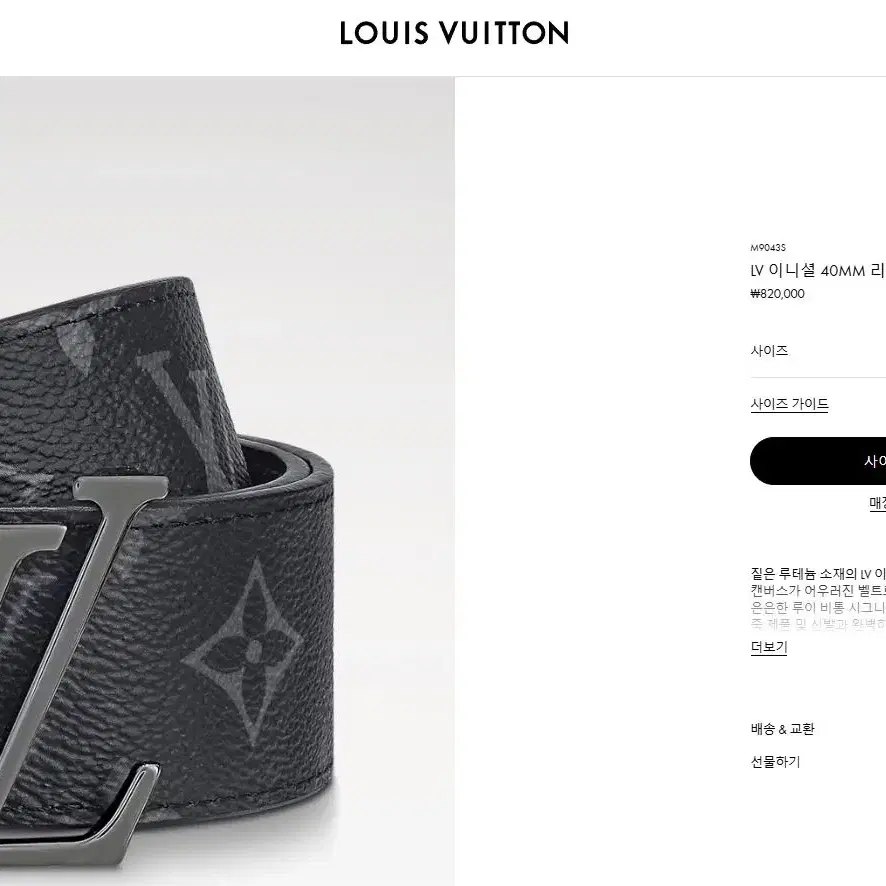Open the 사이즈 가이드 link
Viewport: 886px width, 886px height.
(x=789, y=404)
